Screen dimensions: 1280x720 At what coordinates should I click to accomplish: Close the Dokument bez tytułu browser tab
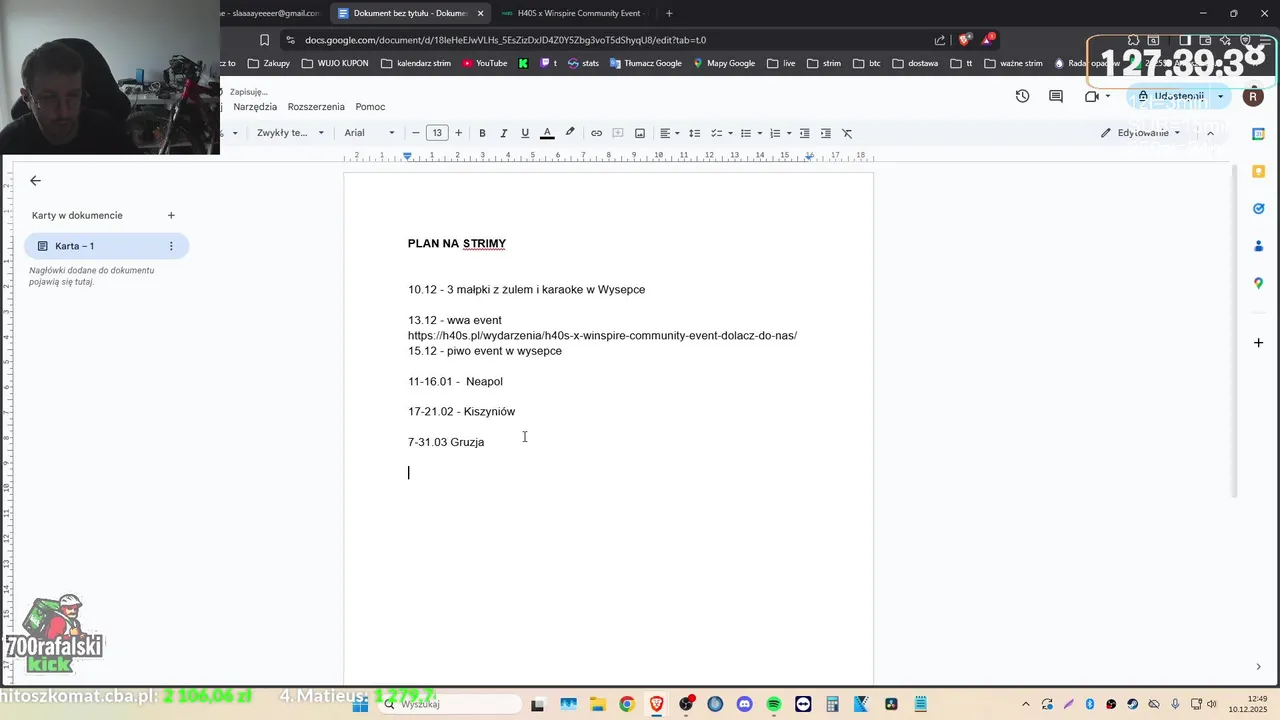[480, 13]
